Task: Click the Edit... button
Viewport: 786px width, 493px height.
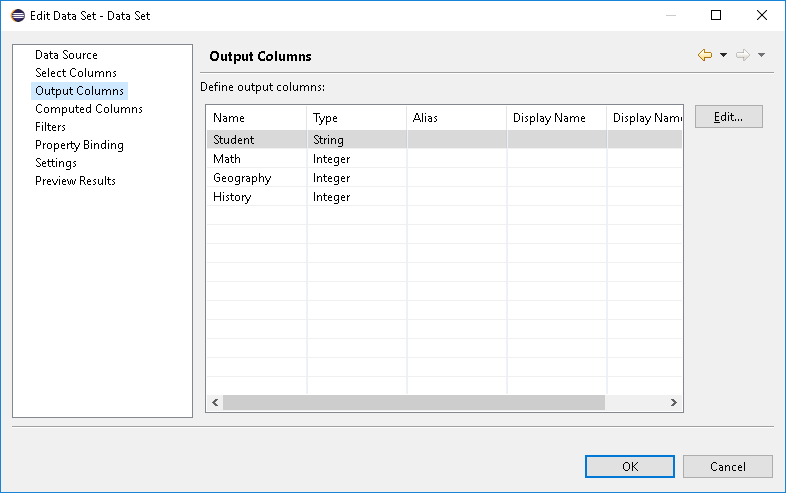Action: pyautogui.click(x=728, y=117)
